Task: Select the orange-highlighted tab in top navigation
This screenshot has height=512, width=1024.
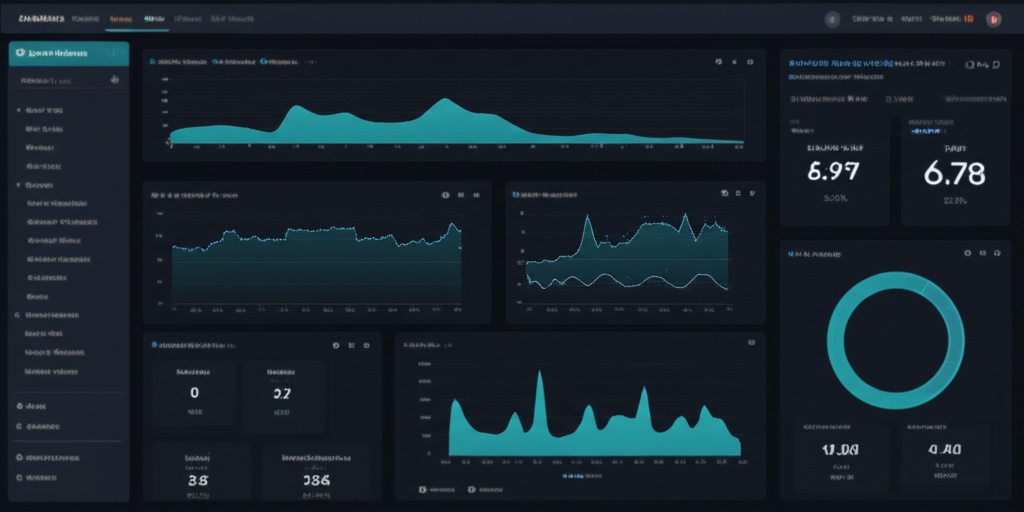Action: 121,19
